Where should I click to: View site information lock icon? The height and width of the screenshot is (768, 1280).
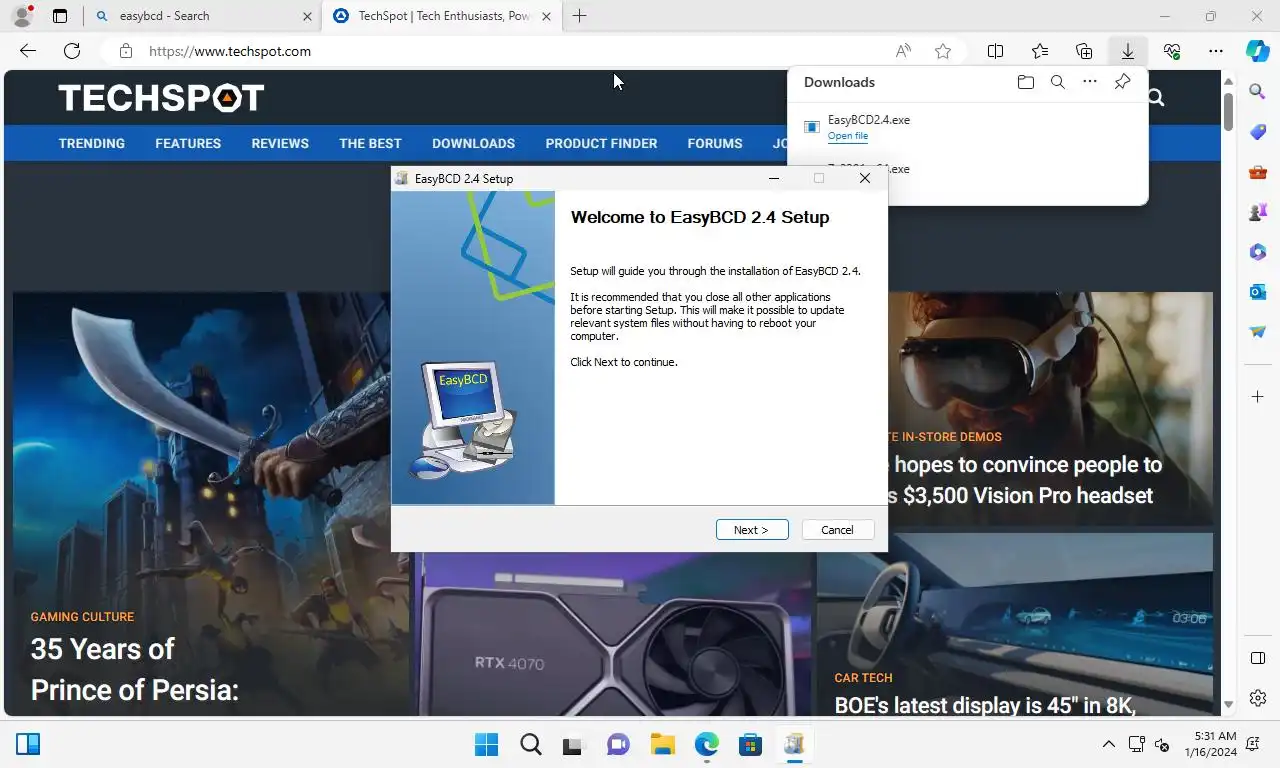[x=125, y=51]
